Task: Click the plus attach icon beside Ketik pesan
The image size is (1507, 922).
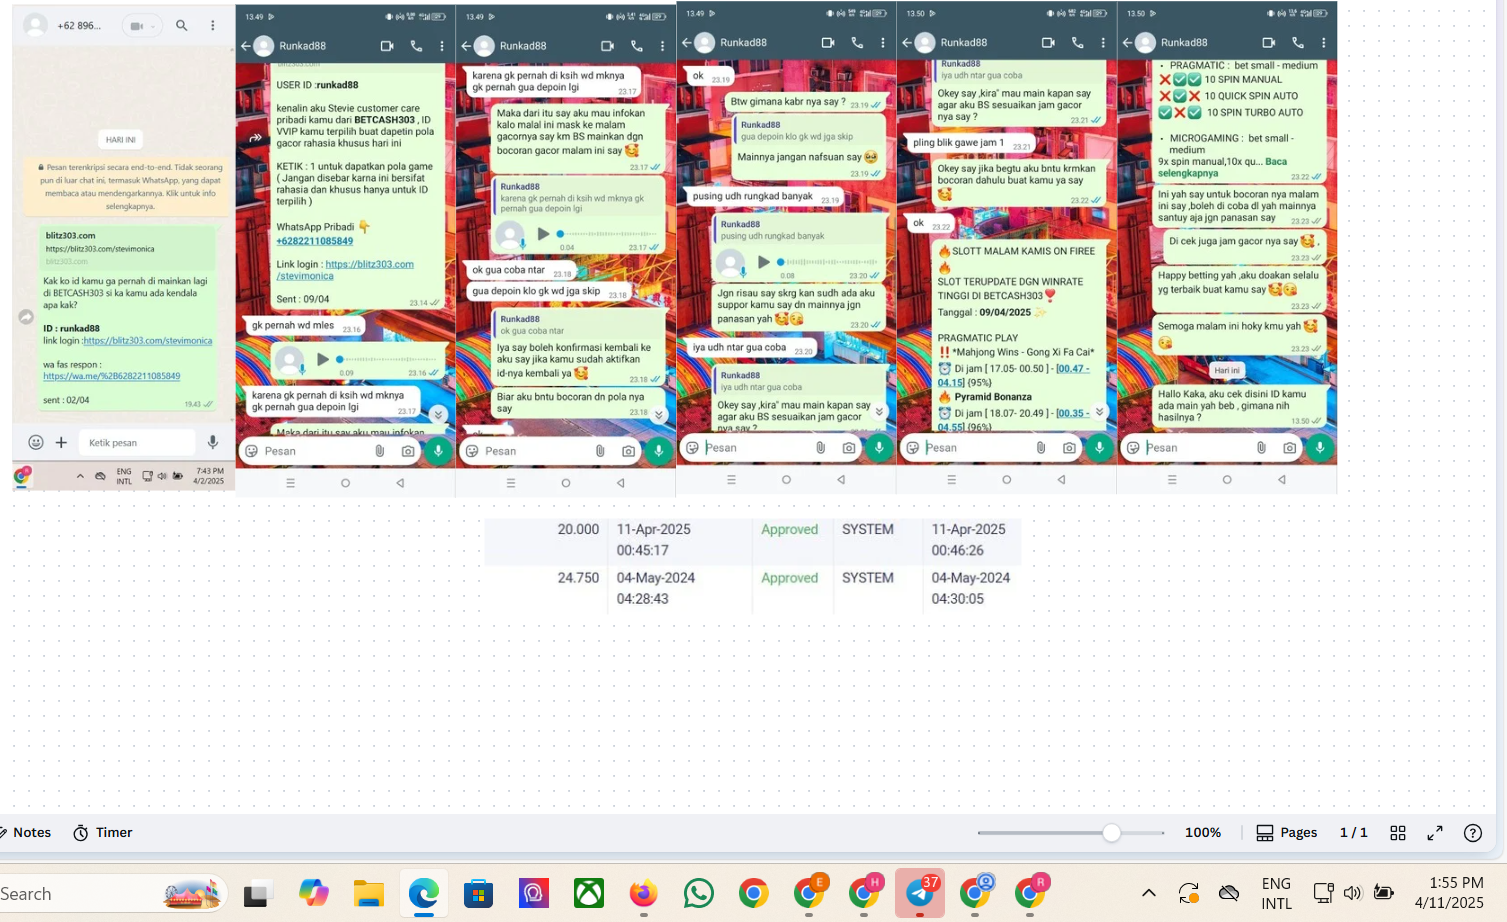Action: tap(61, 442)
